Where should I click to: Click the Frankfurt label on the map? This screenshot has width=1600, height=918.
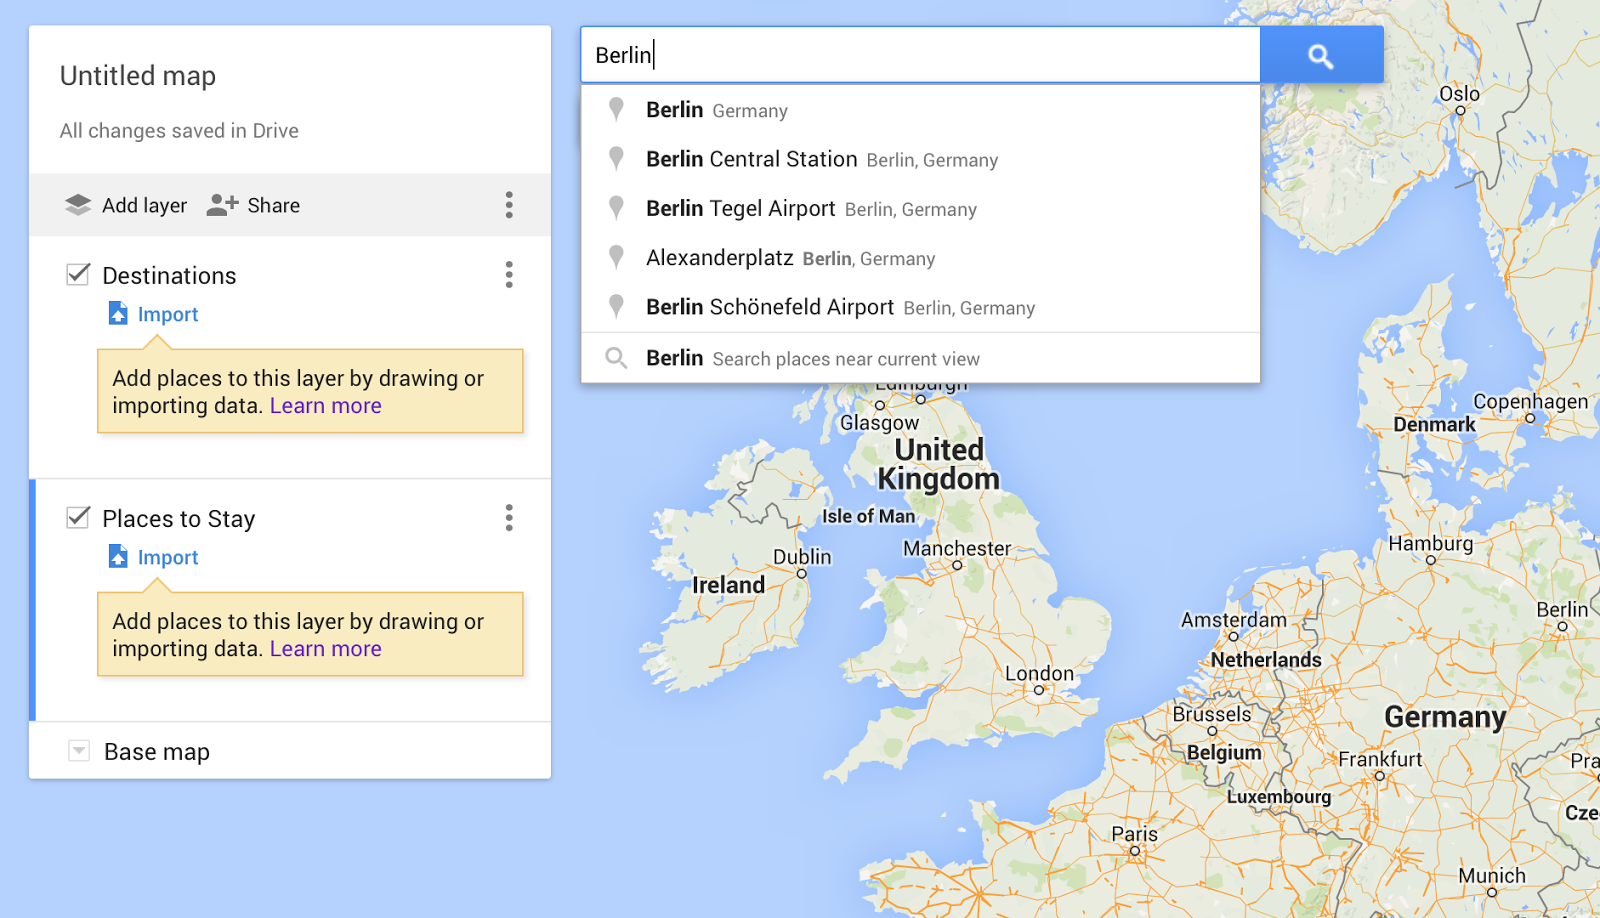(x=1380, y=759)
